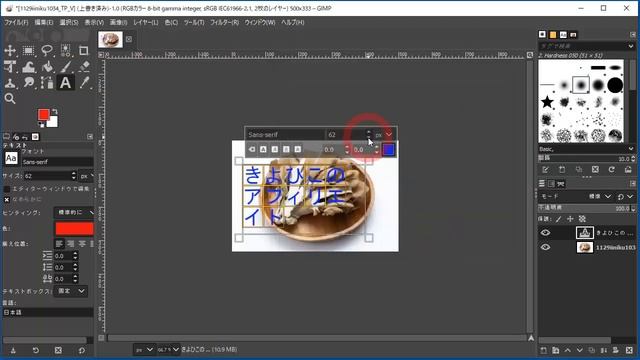The image size is (640, 360).
Task: Toggle the antialiasing checkbox
Action: pos(7,200)
